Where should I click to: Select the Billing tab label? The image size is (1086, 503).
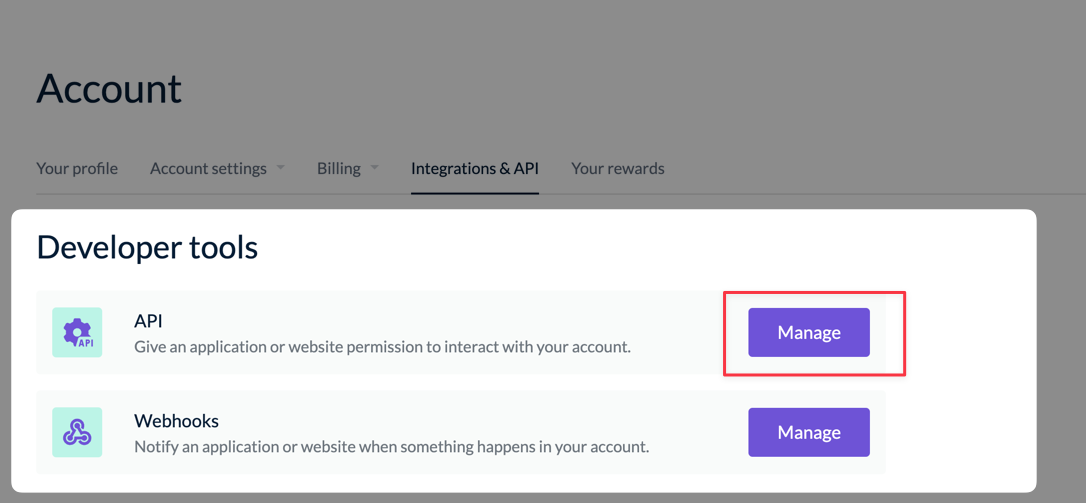pos(338,168)
